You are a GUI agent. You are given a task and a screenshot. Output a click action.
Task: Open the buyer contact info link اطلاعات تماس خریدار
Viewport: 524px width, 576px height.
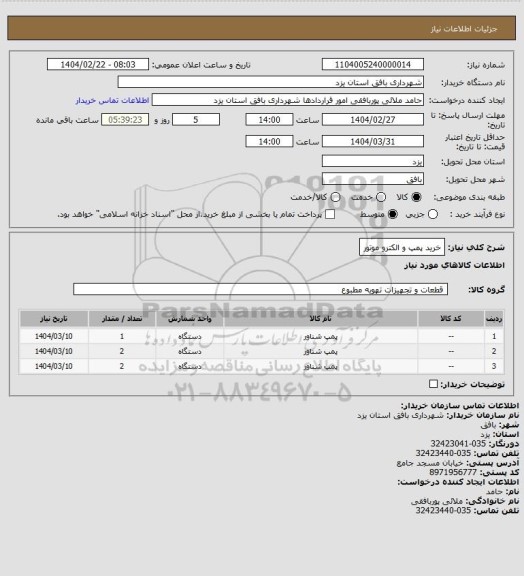point(112,100)
